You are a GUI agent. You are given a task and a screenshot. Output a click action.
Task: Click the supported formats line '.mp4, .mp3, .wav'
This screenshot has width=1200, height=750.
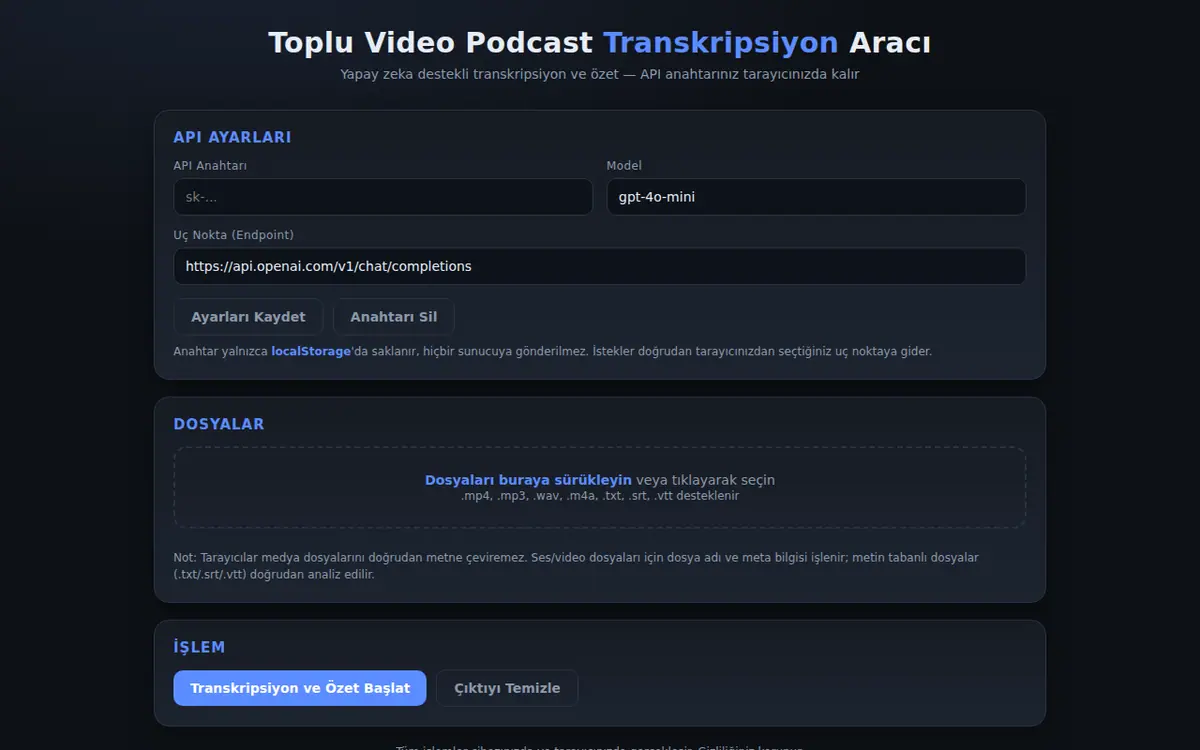point(600,496)
